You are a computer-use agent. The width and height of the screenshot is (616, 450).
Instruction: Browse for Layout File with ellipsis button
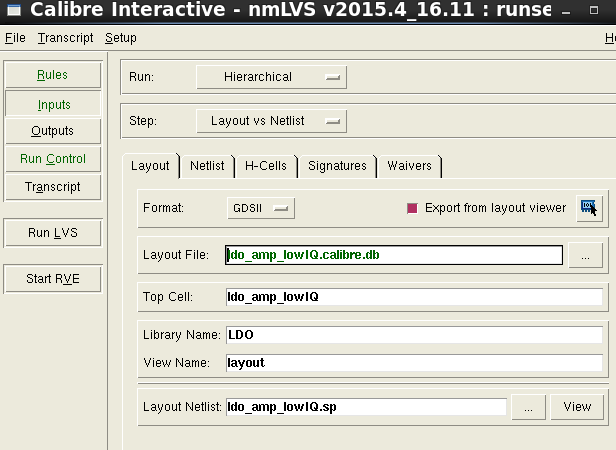585,255
